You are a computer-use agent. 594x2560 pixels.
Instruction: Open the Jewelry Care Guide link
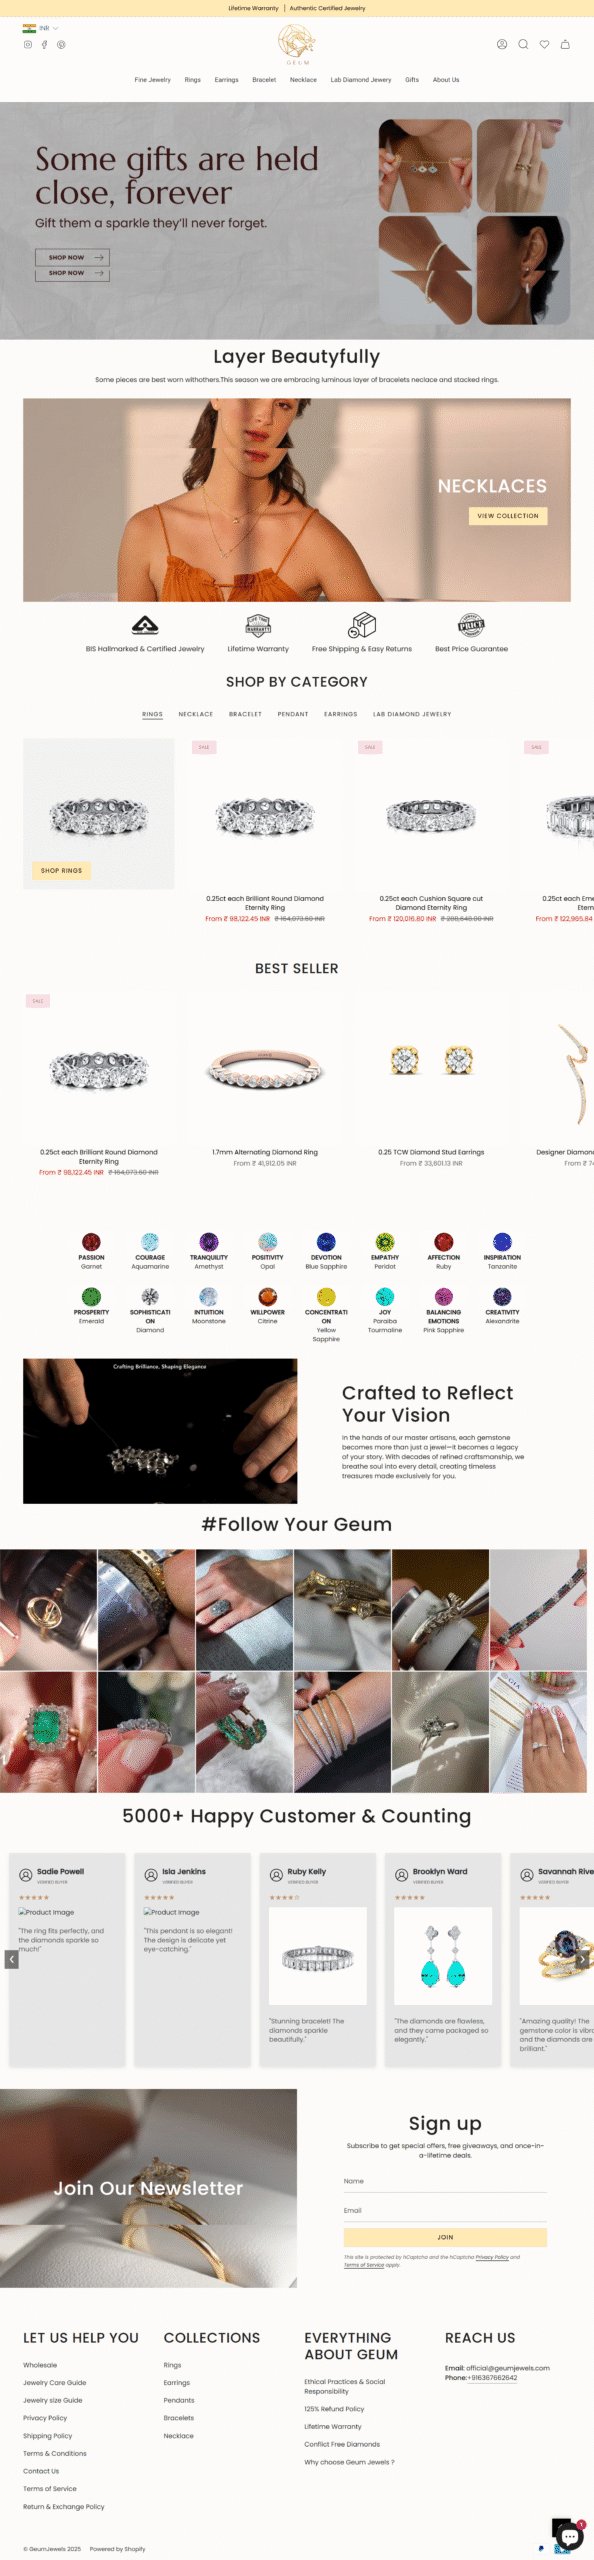(55, 2383)
